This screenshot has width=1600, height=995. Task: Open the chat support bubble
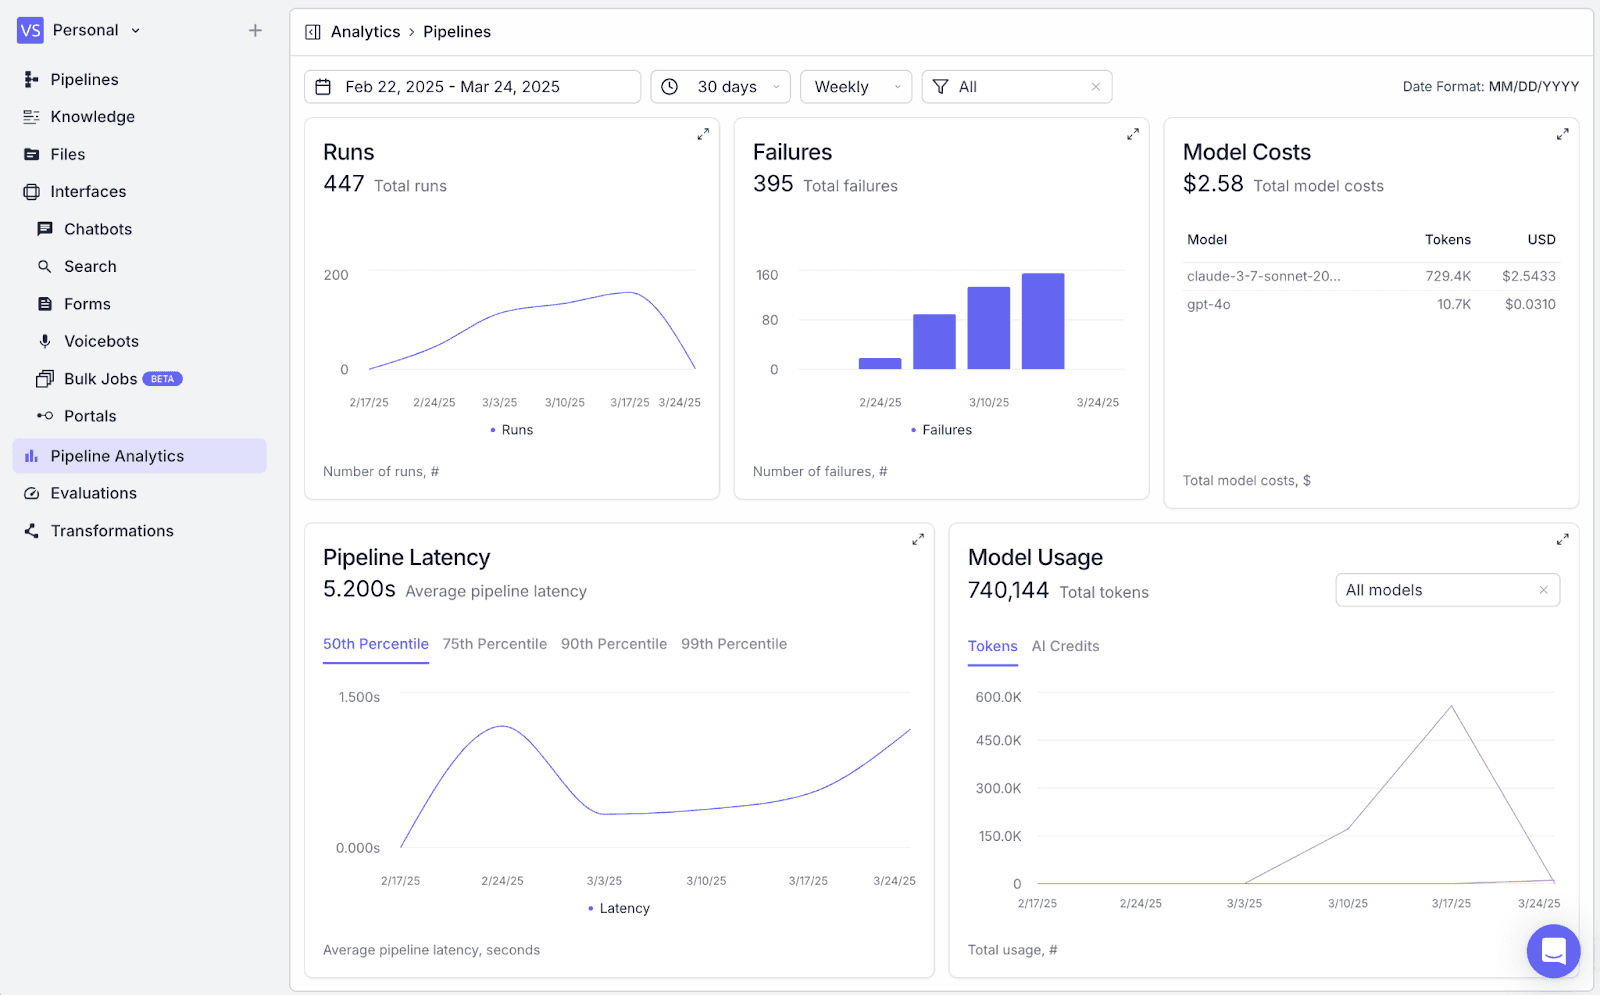(x=1553, y=950)
